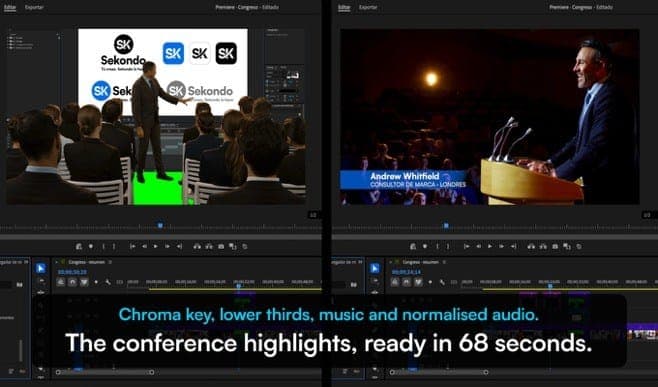Export frame camera icon, left monitor
658x387 pixels.
click(x=221, y=246)
